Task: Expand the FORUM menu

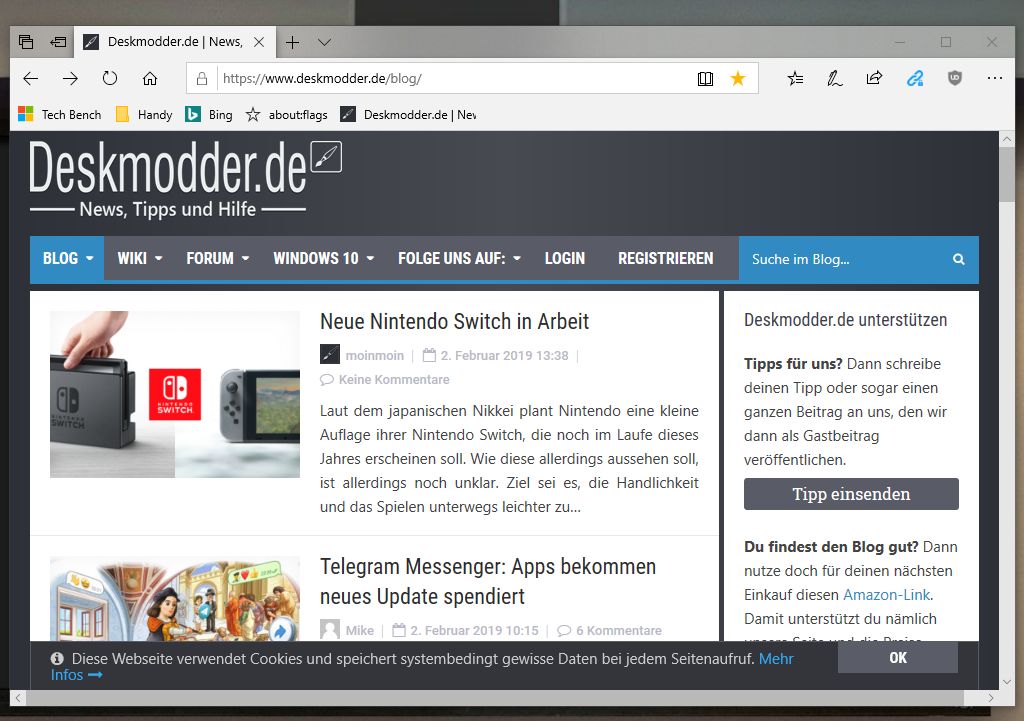Action: coord(217,259)
